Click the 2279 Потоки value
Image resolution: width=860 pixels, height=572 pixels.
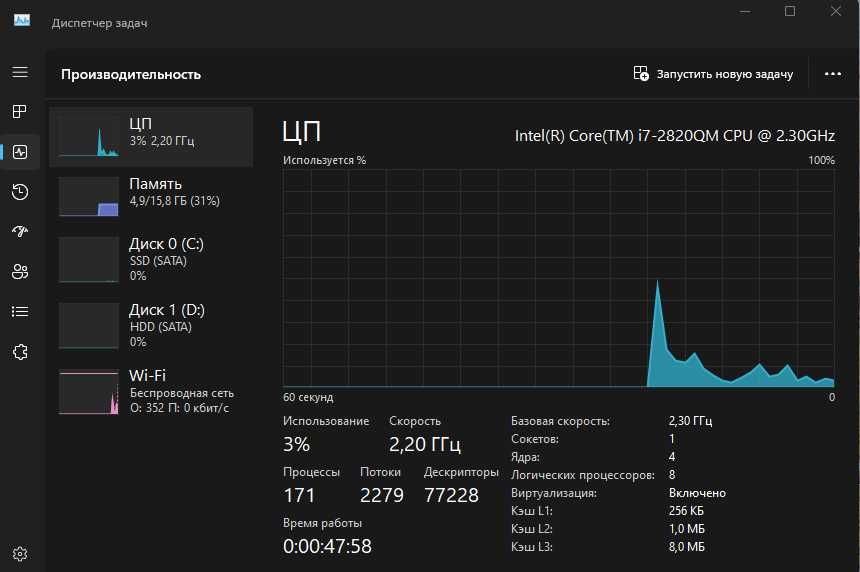pyautogui.click(x=381, y=495)
